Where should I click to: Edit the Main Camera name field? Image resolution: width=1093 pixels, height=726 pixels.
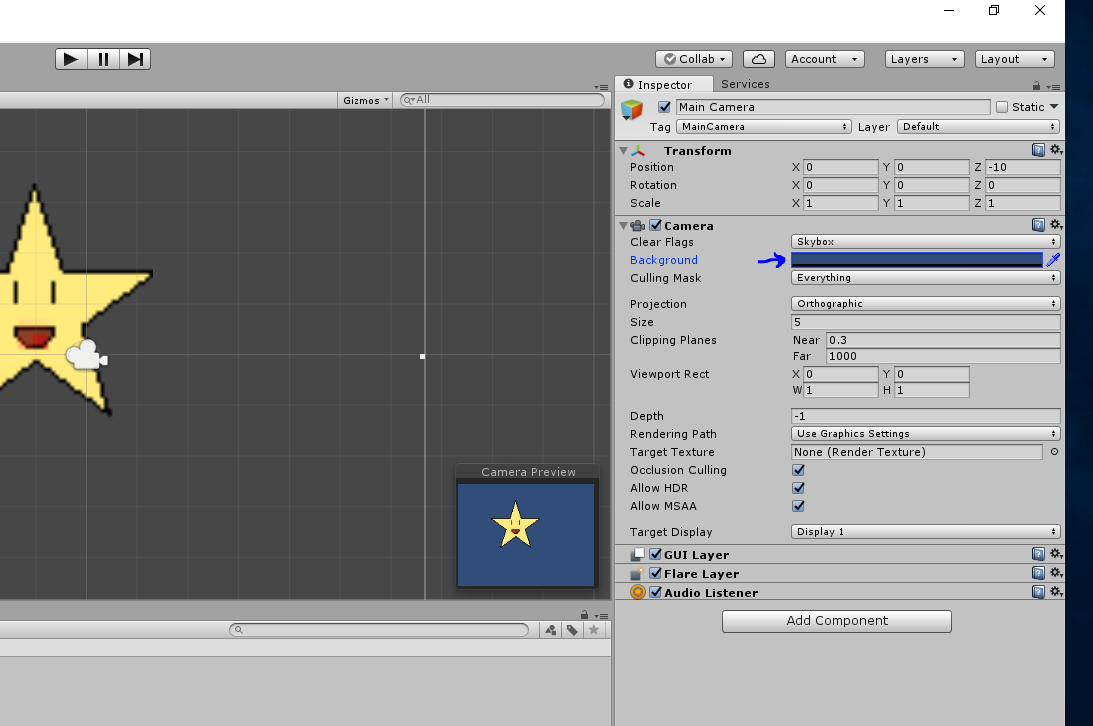pyautogui.click(x=833, y=107)
